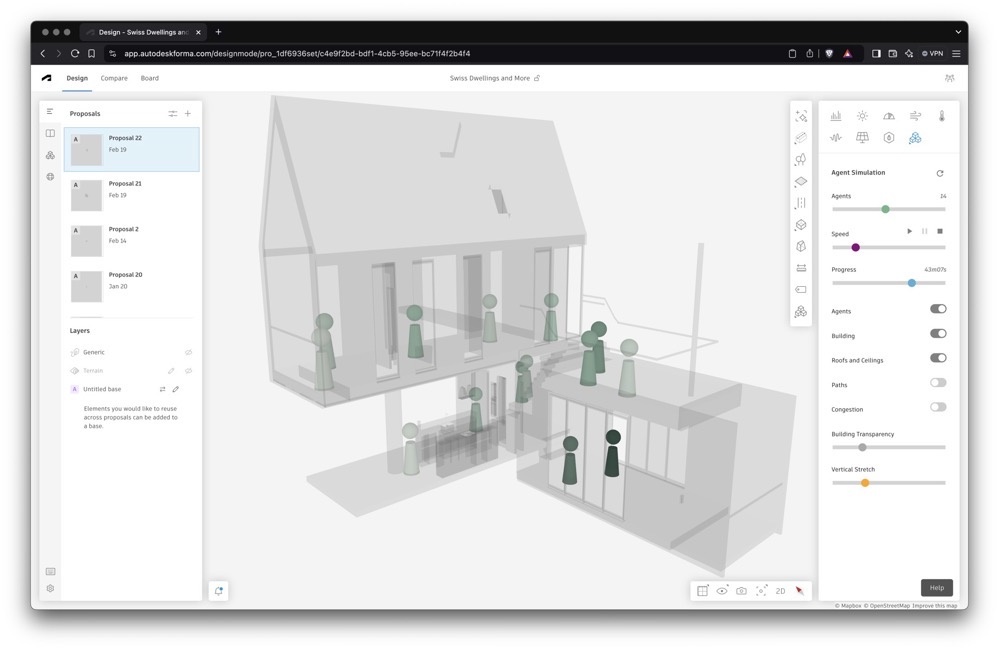Screen dimensions: 999x650
Task: Select the Solar panel analysis icon
Action: coord(862,138)
